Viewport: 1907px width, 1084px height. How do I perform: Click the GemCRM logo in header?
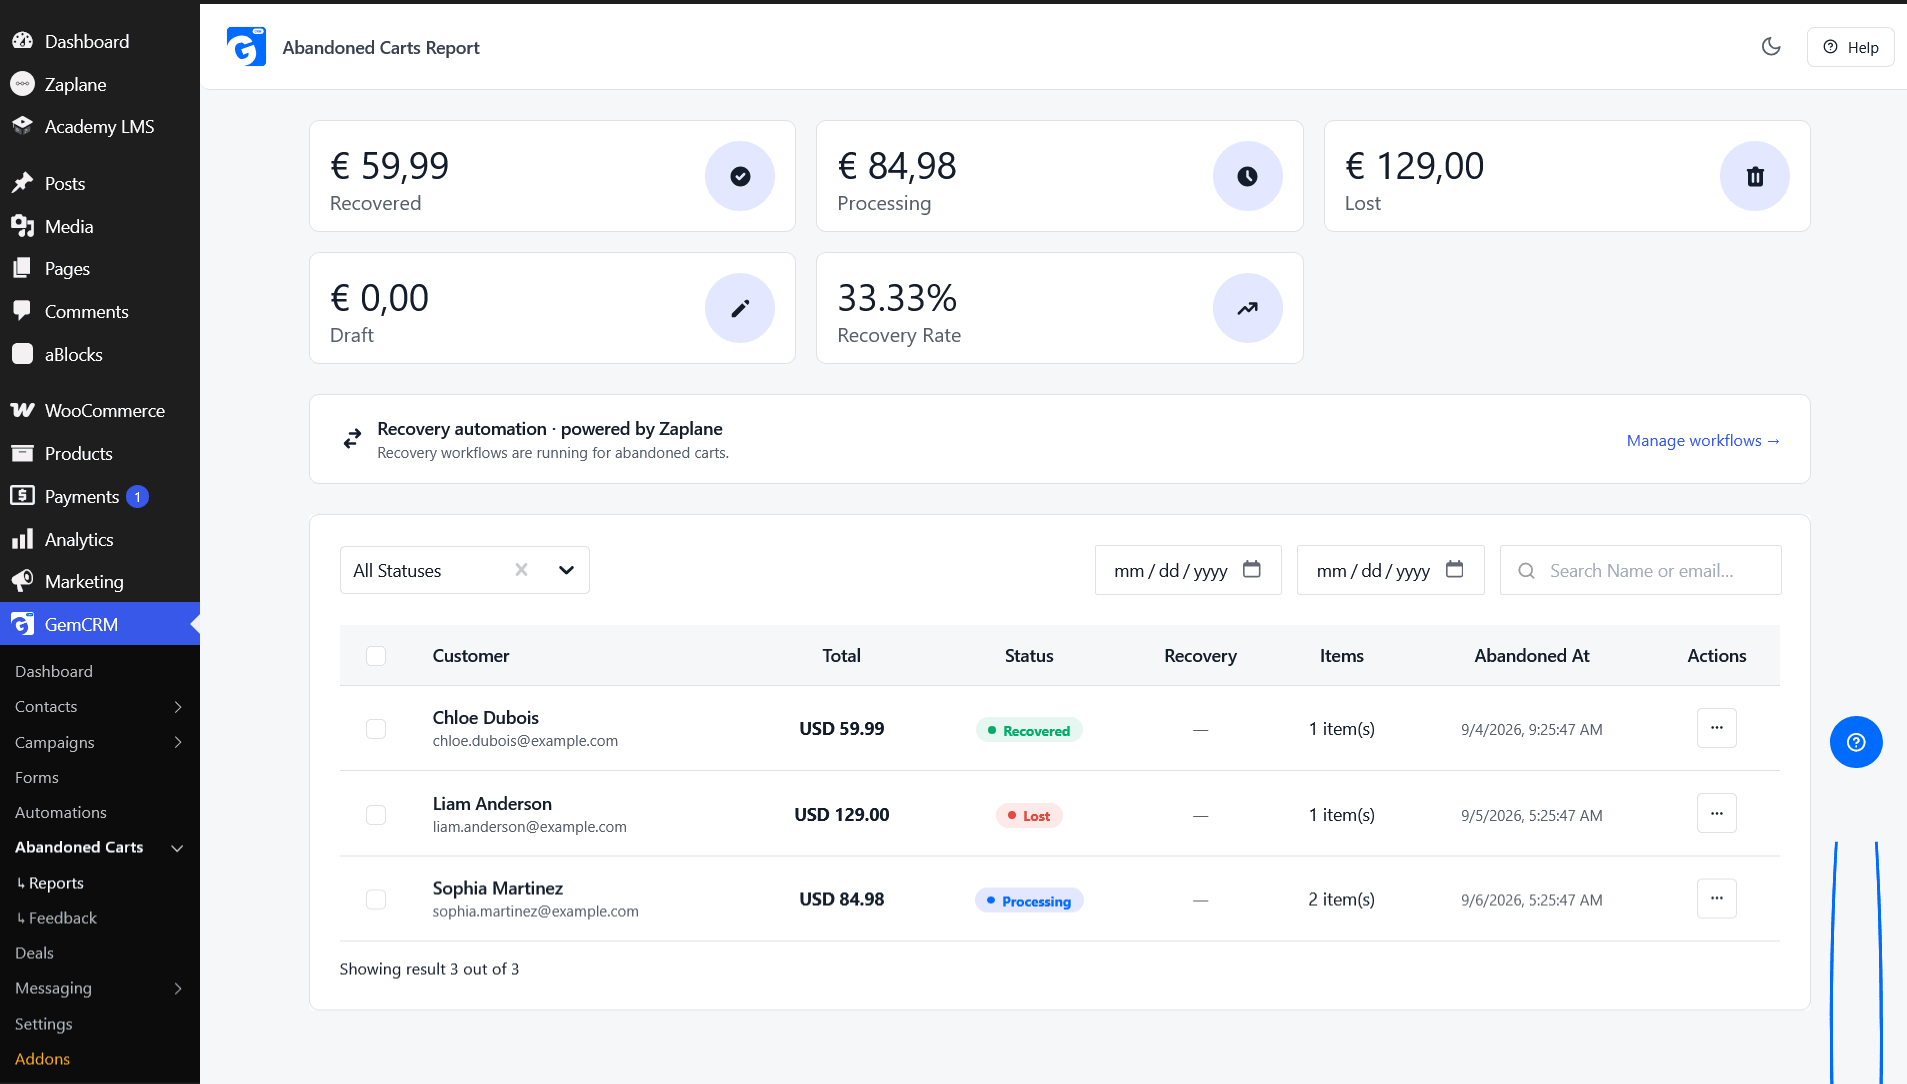point(246,47)
